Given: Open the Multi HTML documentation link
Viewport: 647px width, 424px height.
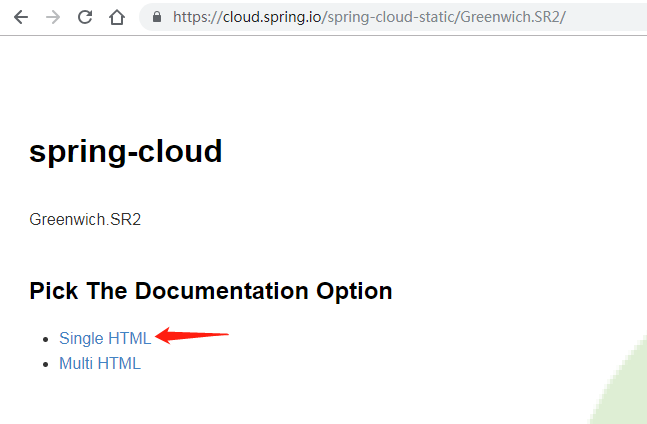Looking at the screenshot, I should point(100,363).
